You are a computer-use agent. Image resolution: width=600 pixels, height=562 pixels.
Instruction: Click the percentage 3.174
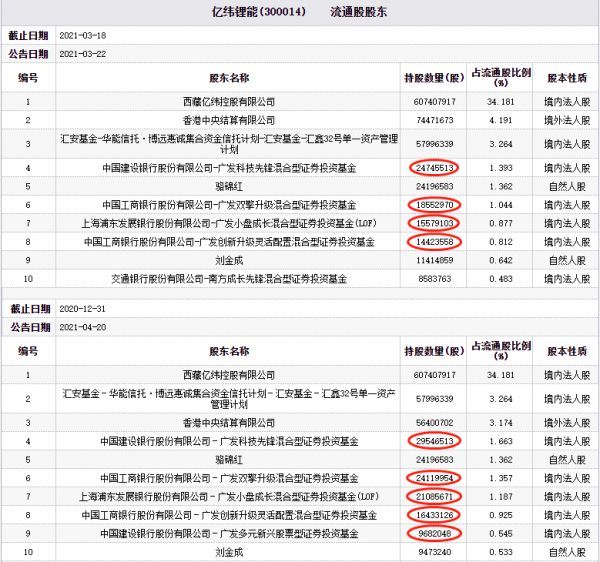[x=501, y=422]
